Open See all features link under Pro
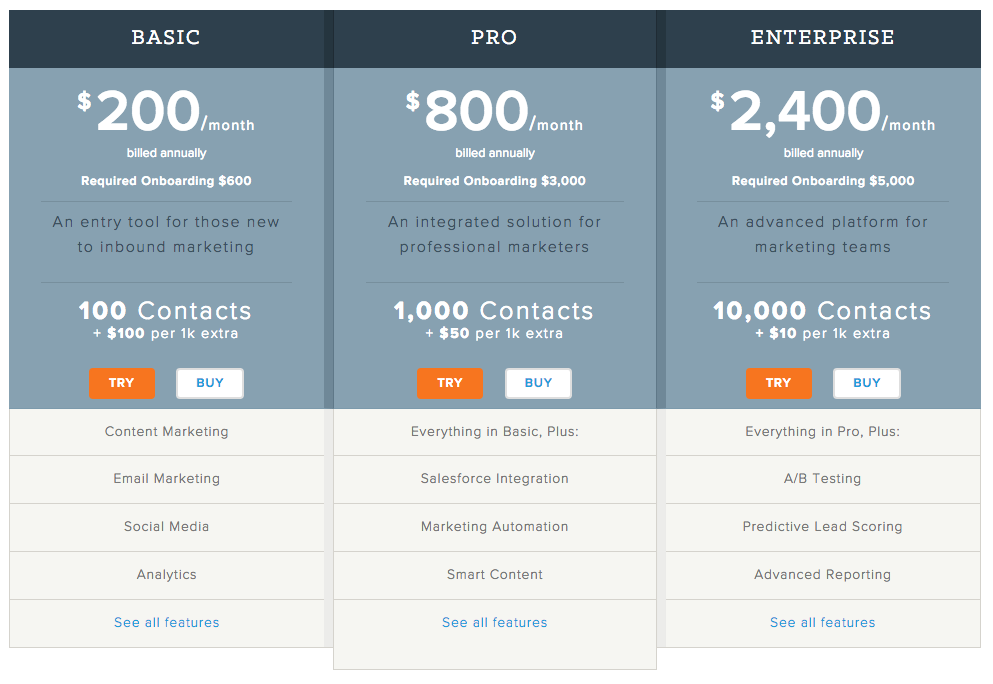Screen dimensions: 993x684 (495, 622)
